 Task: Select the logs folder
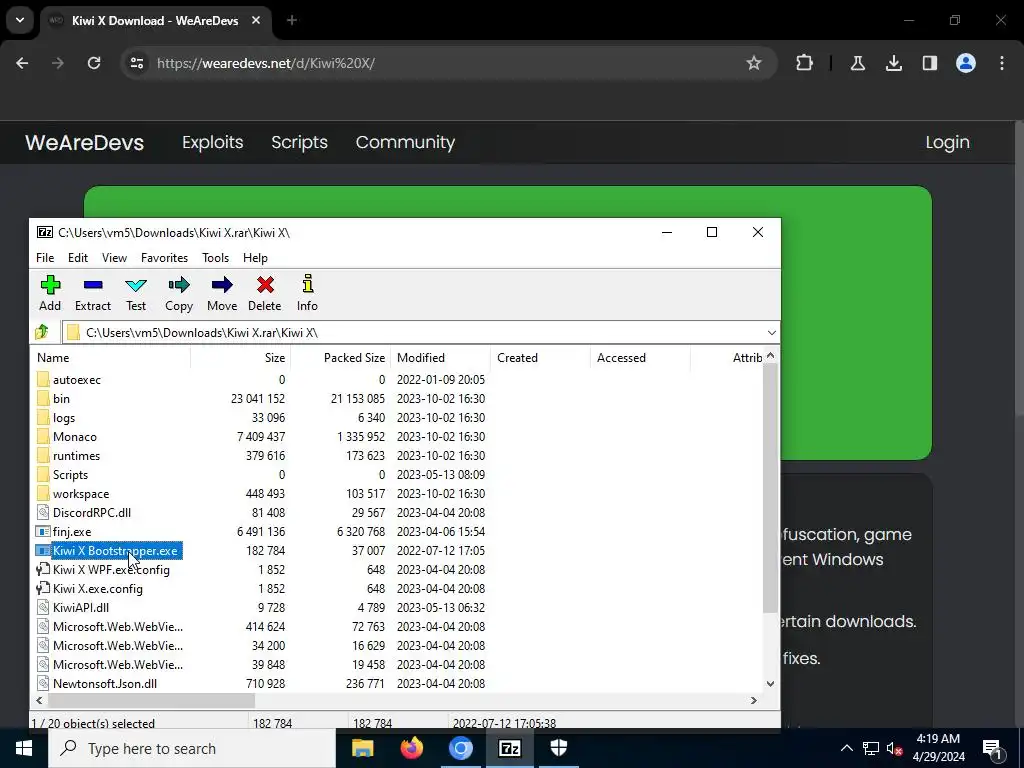64,417
